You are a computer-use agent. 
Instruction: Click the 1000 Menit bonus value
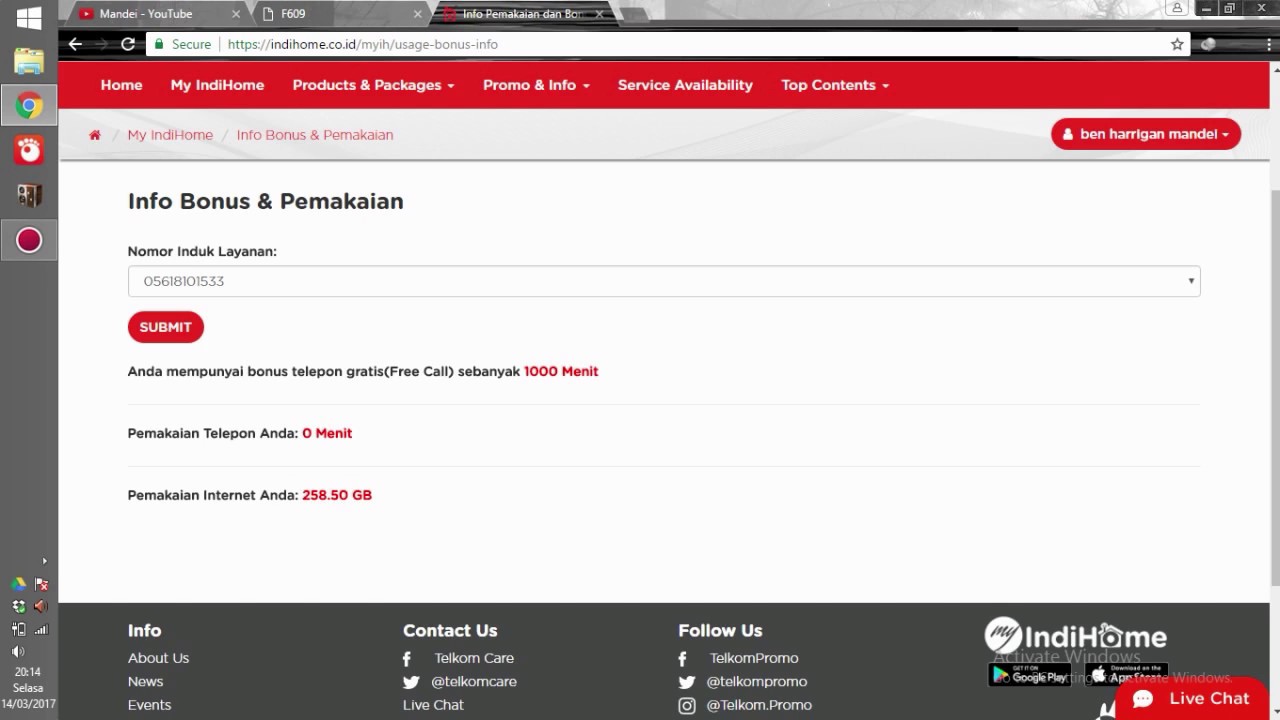coord(561,371)
